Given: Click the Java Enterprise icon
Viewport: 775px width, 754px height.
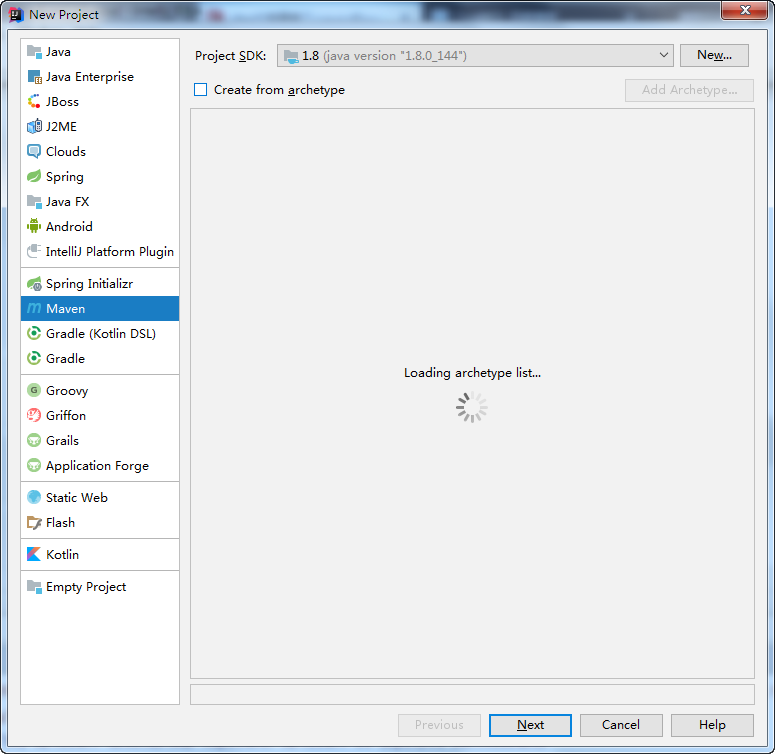Looking at the screenshot, I should pos(34,77).
